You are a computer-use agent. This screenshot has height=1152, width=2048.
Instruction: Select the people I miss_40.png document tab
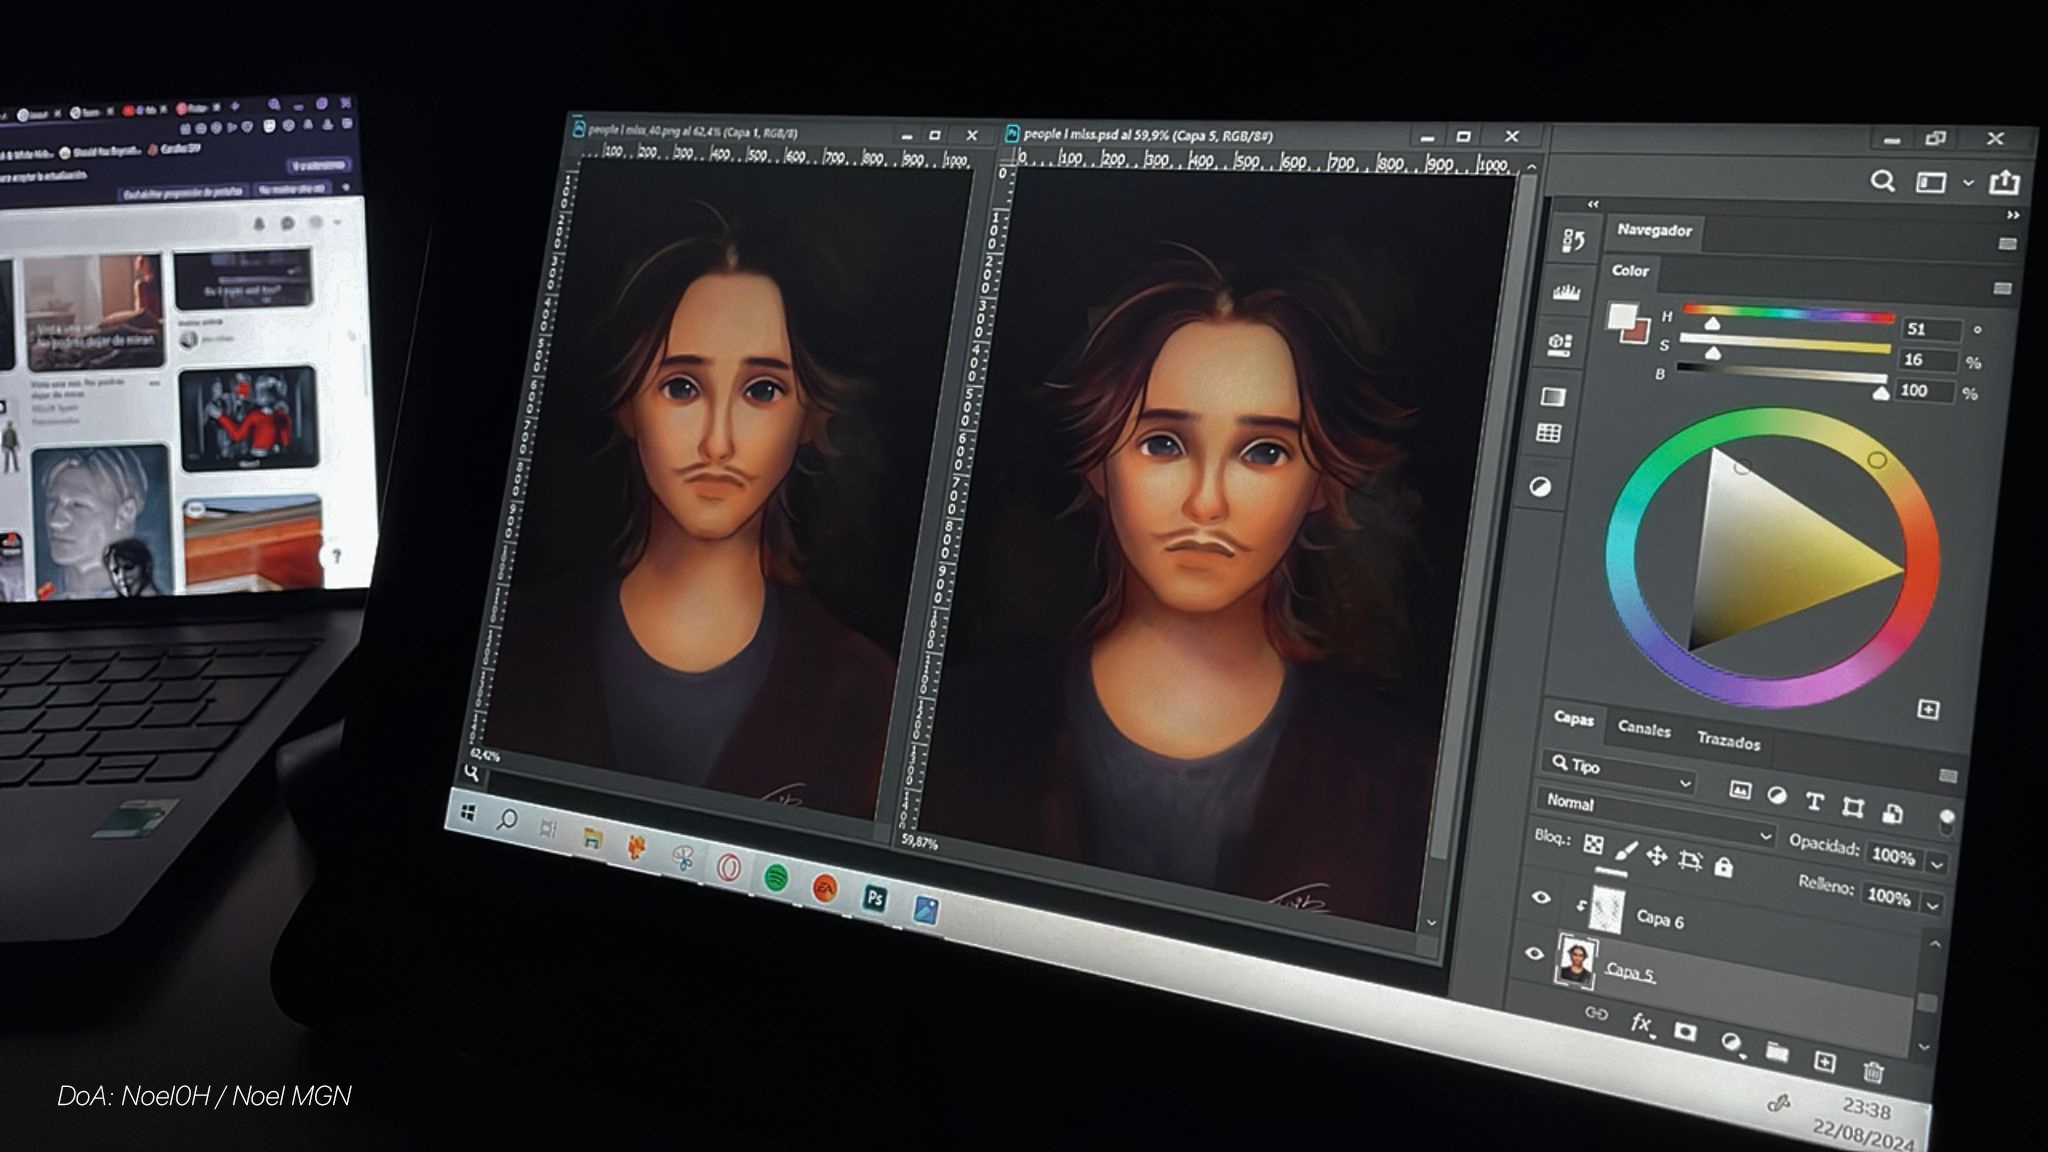[x=692, y=131]
